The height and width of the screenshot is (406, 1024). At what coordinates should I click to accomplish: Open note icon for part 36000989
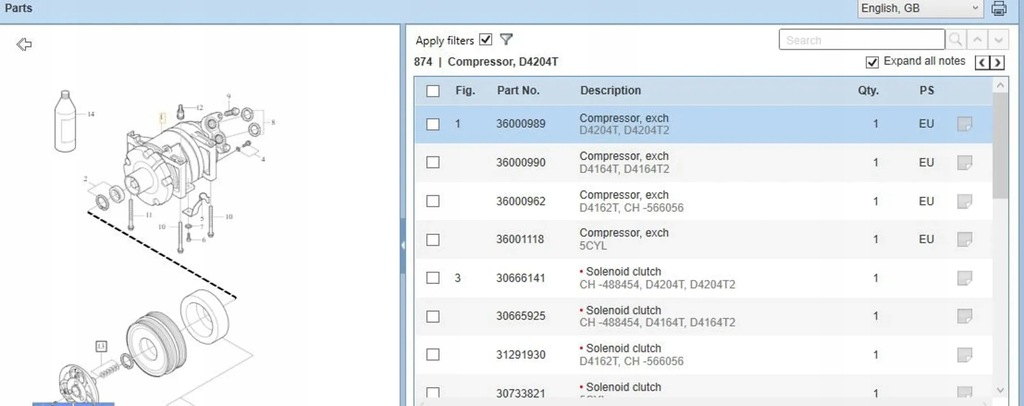click(964, 124)
